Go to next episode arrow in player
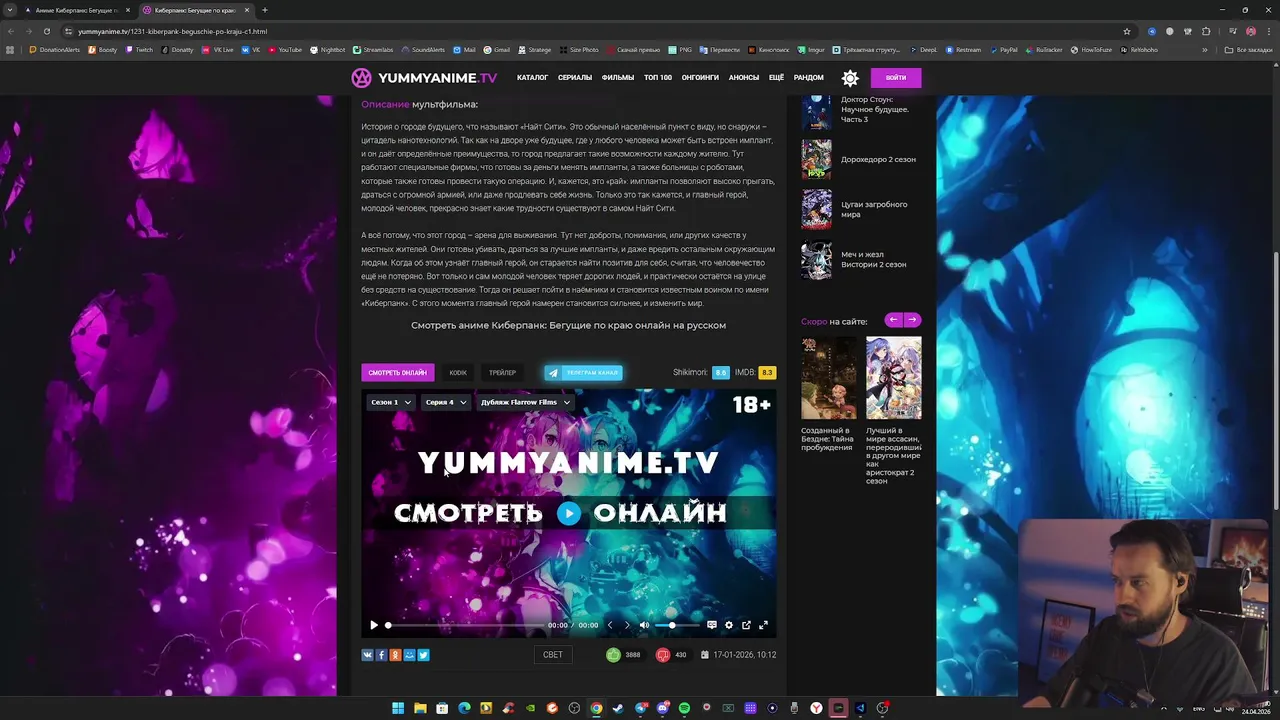 pyautogui.click(x=627, y=625)
